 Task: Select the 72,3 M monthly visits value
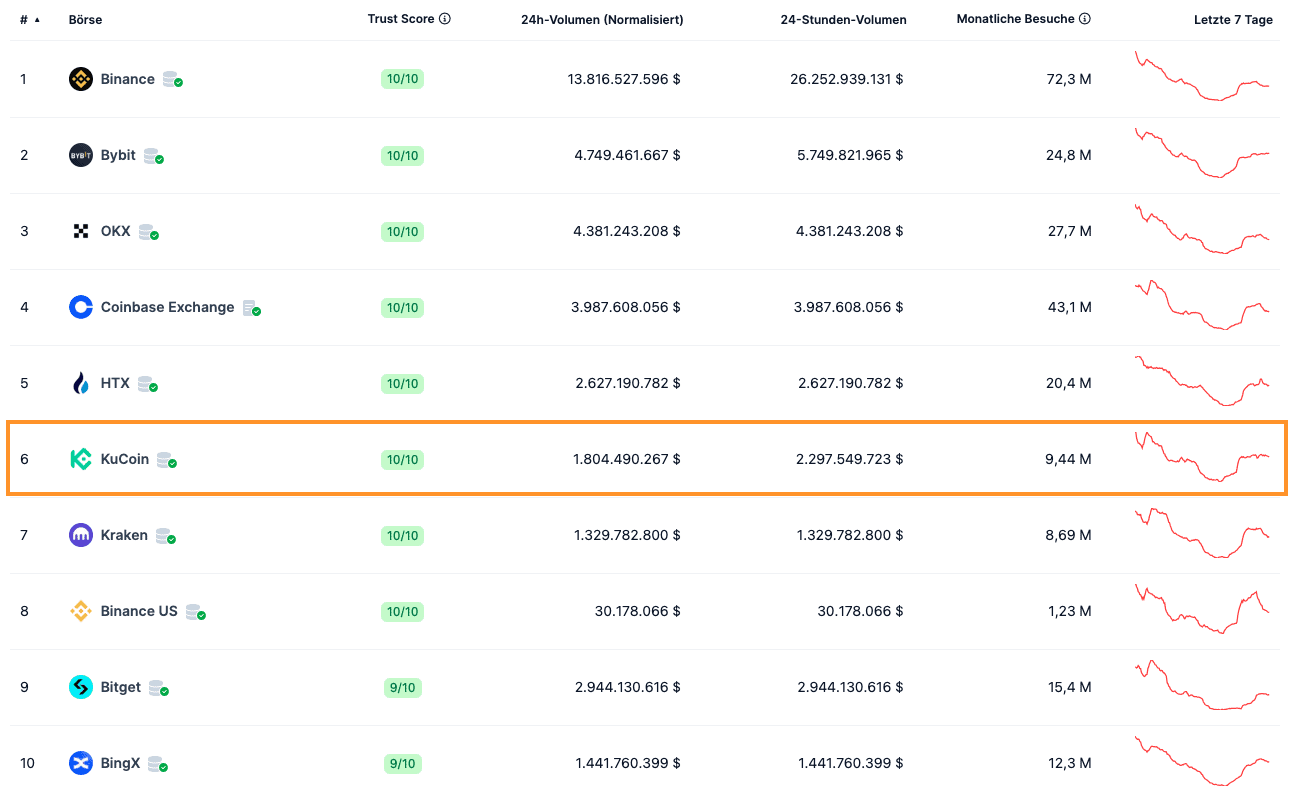1069,79
